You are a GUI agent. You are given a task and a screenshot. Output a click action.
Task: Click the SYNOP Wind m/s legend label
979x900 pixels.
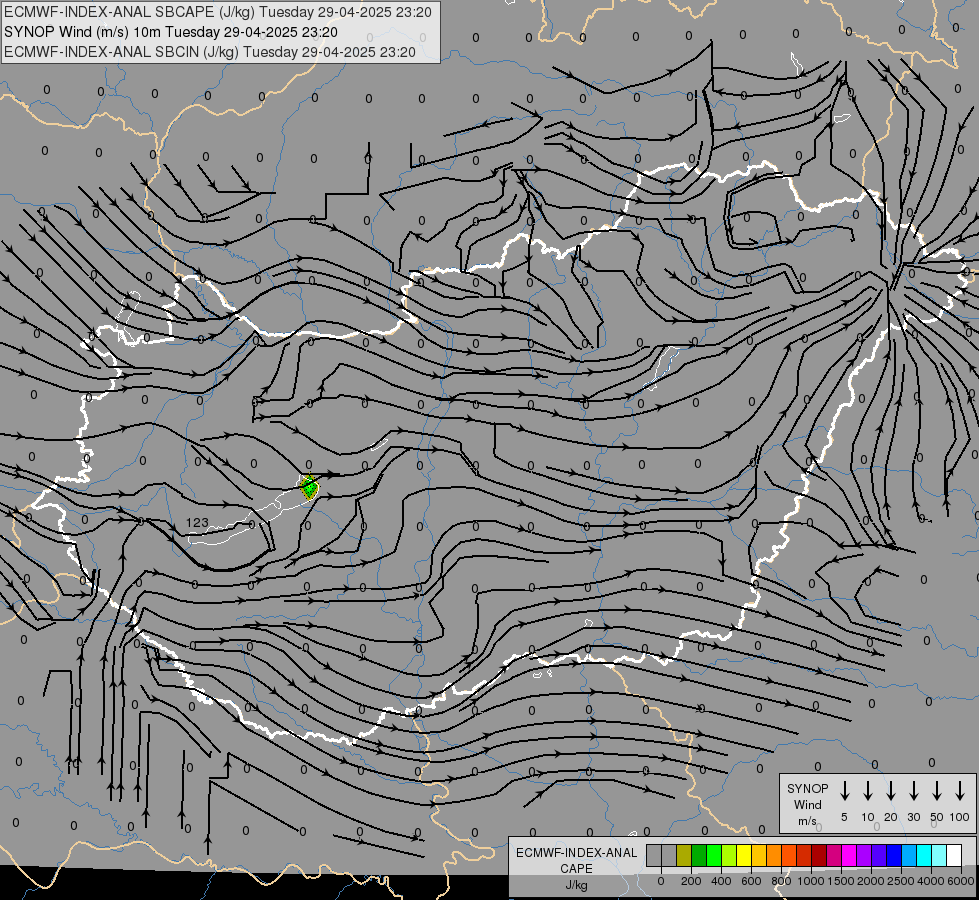coord(807,804)
